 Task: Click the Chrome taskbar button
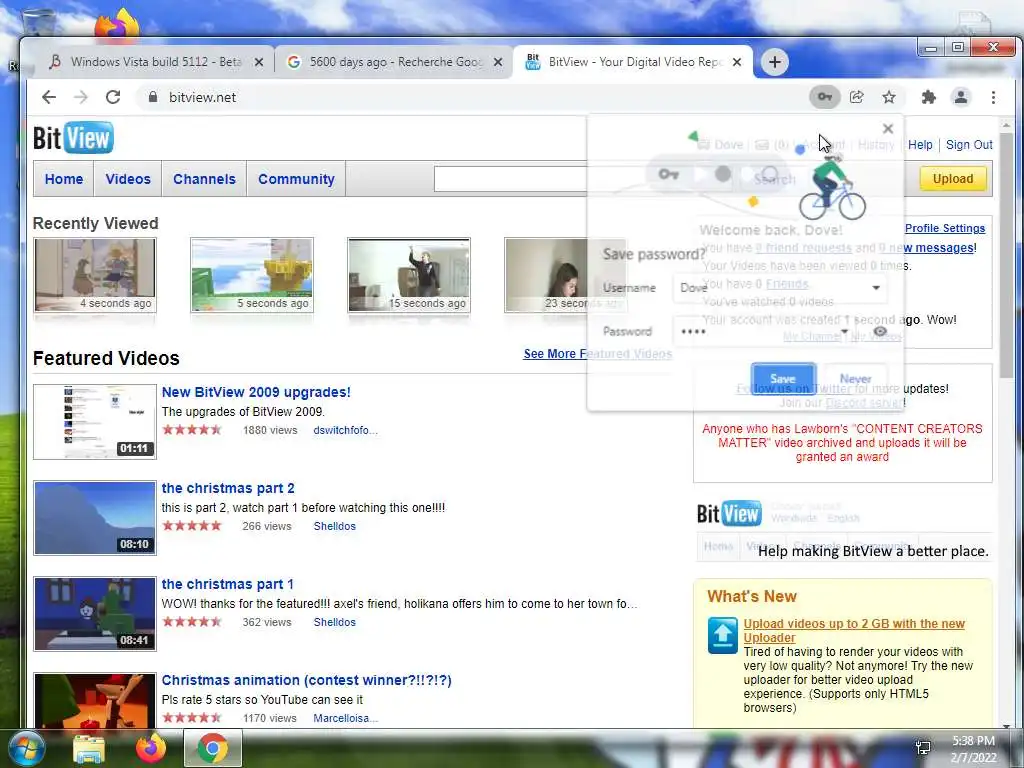tap(213, 748)
